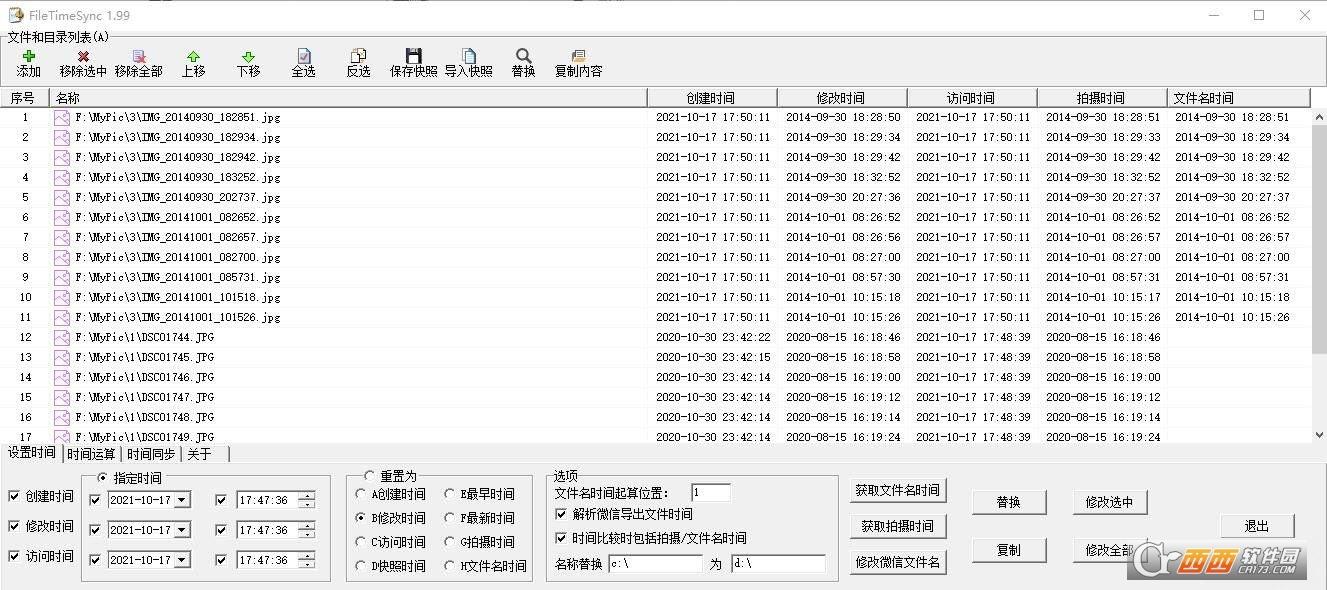1327x590 pixels.
Task: Click the replacement field containing d:\
Action: 778,564
